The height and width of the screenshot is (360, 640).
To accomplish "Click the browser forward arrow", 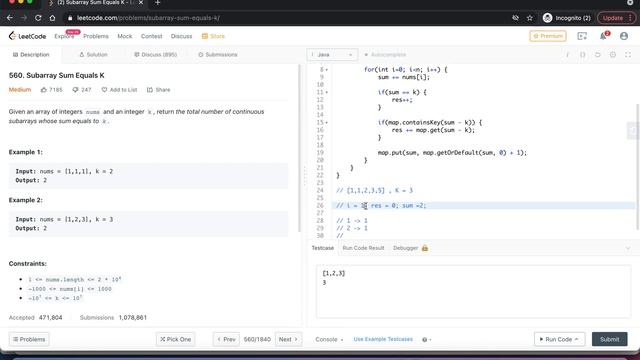I will coord(24,18).
